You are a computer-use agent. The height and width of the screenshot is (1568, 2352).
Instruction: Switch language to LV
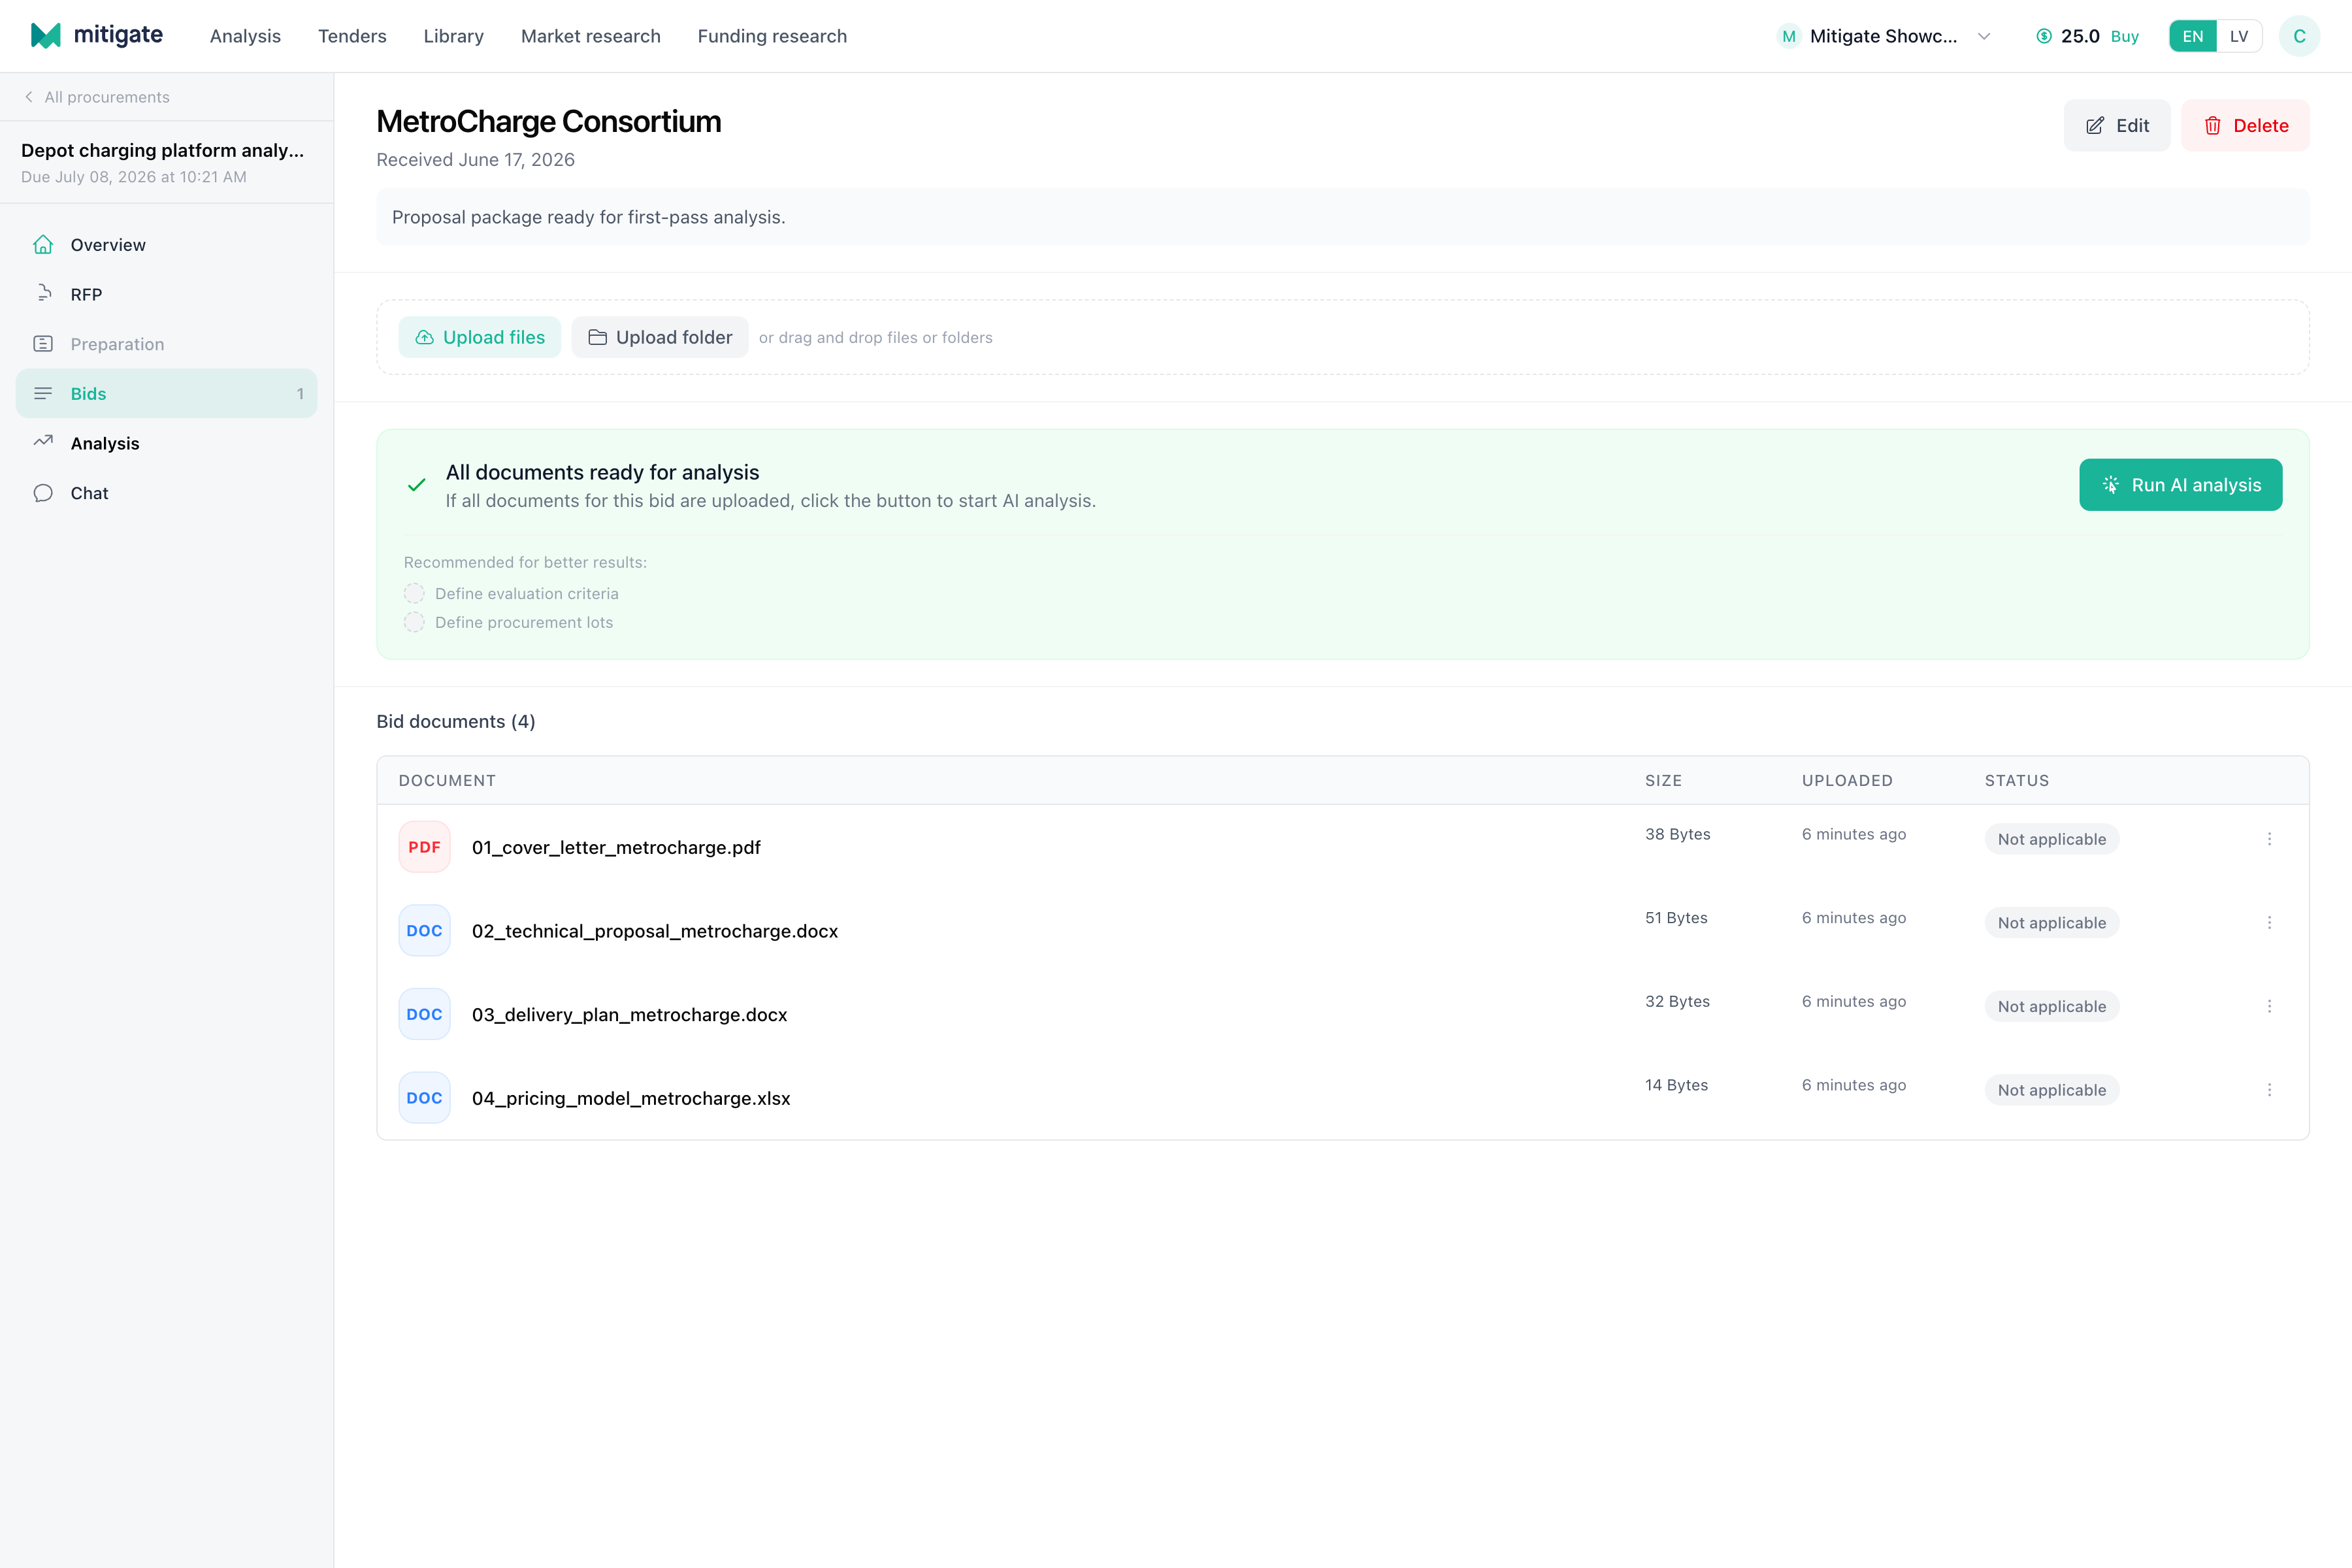(x=2239, y=36)
